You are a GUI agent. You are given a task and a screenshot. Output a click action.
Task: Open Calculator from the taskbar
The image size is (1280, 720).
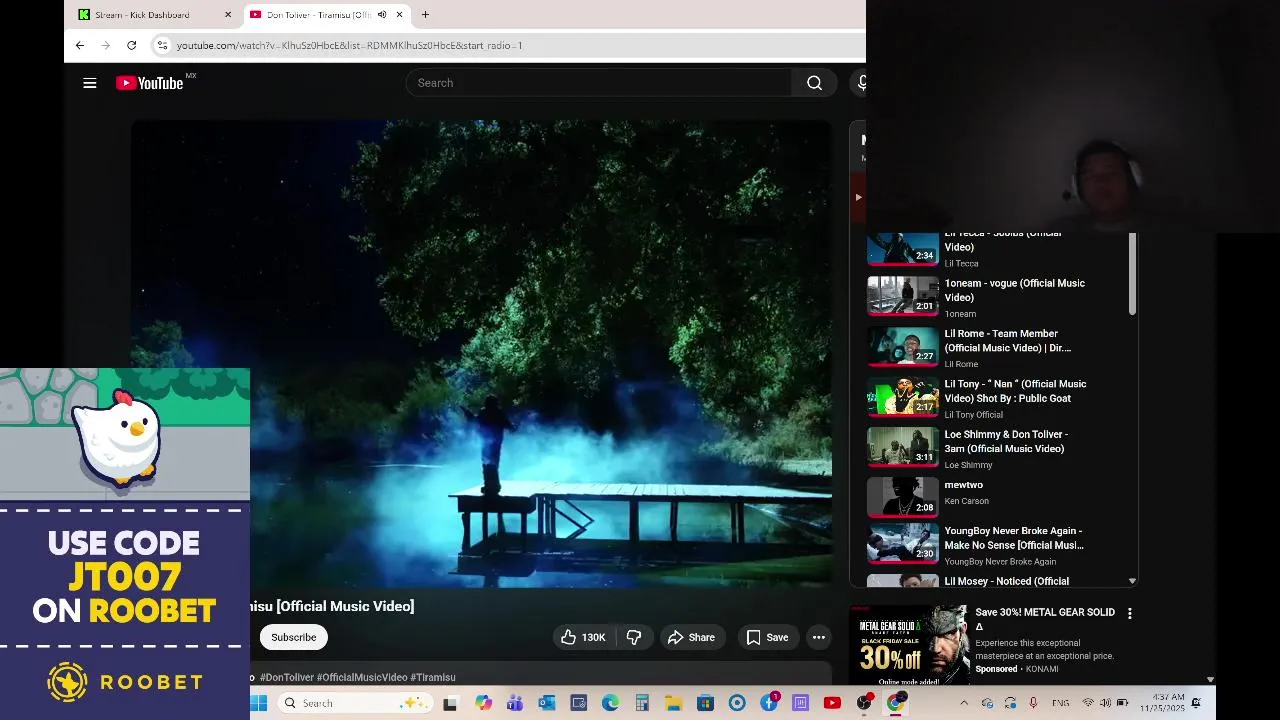(642, 703)
